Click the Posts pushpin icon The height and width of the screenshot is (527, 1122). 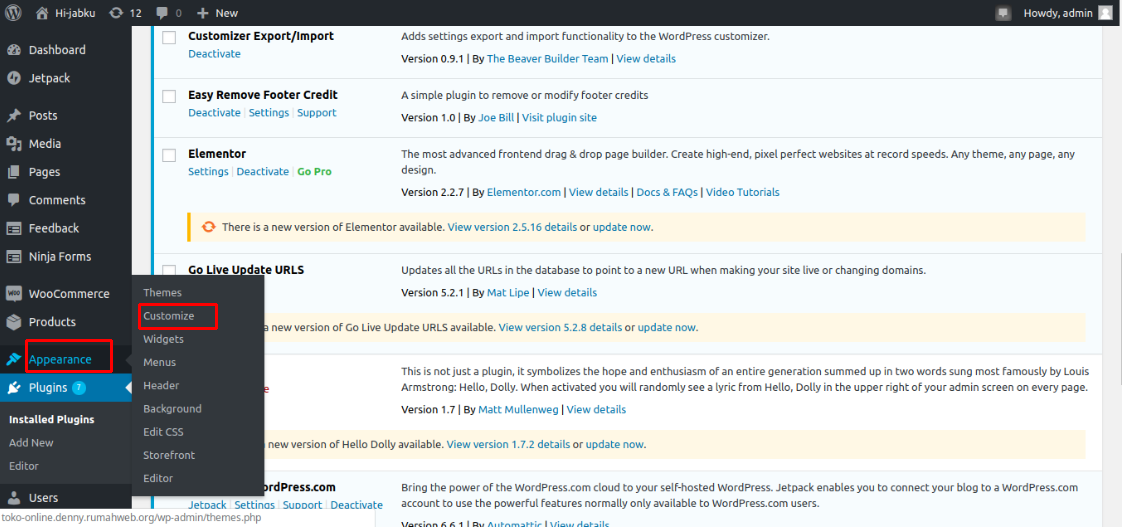[14, 115]
